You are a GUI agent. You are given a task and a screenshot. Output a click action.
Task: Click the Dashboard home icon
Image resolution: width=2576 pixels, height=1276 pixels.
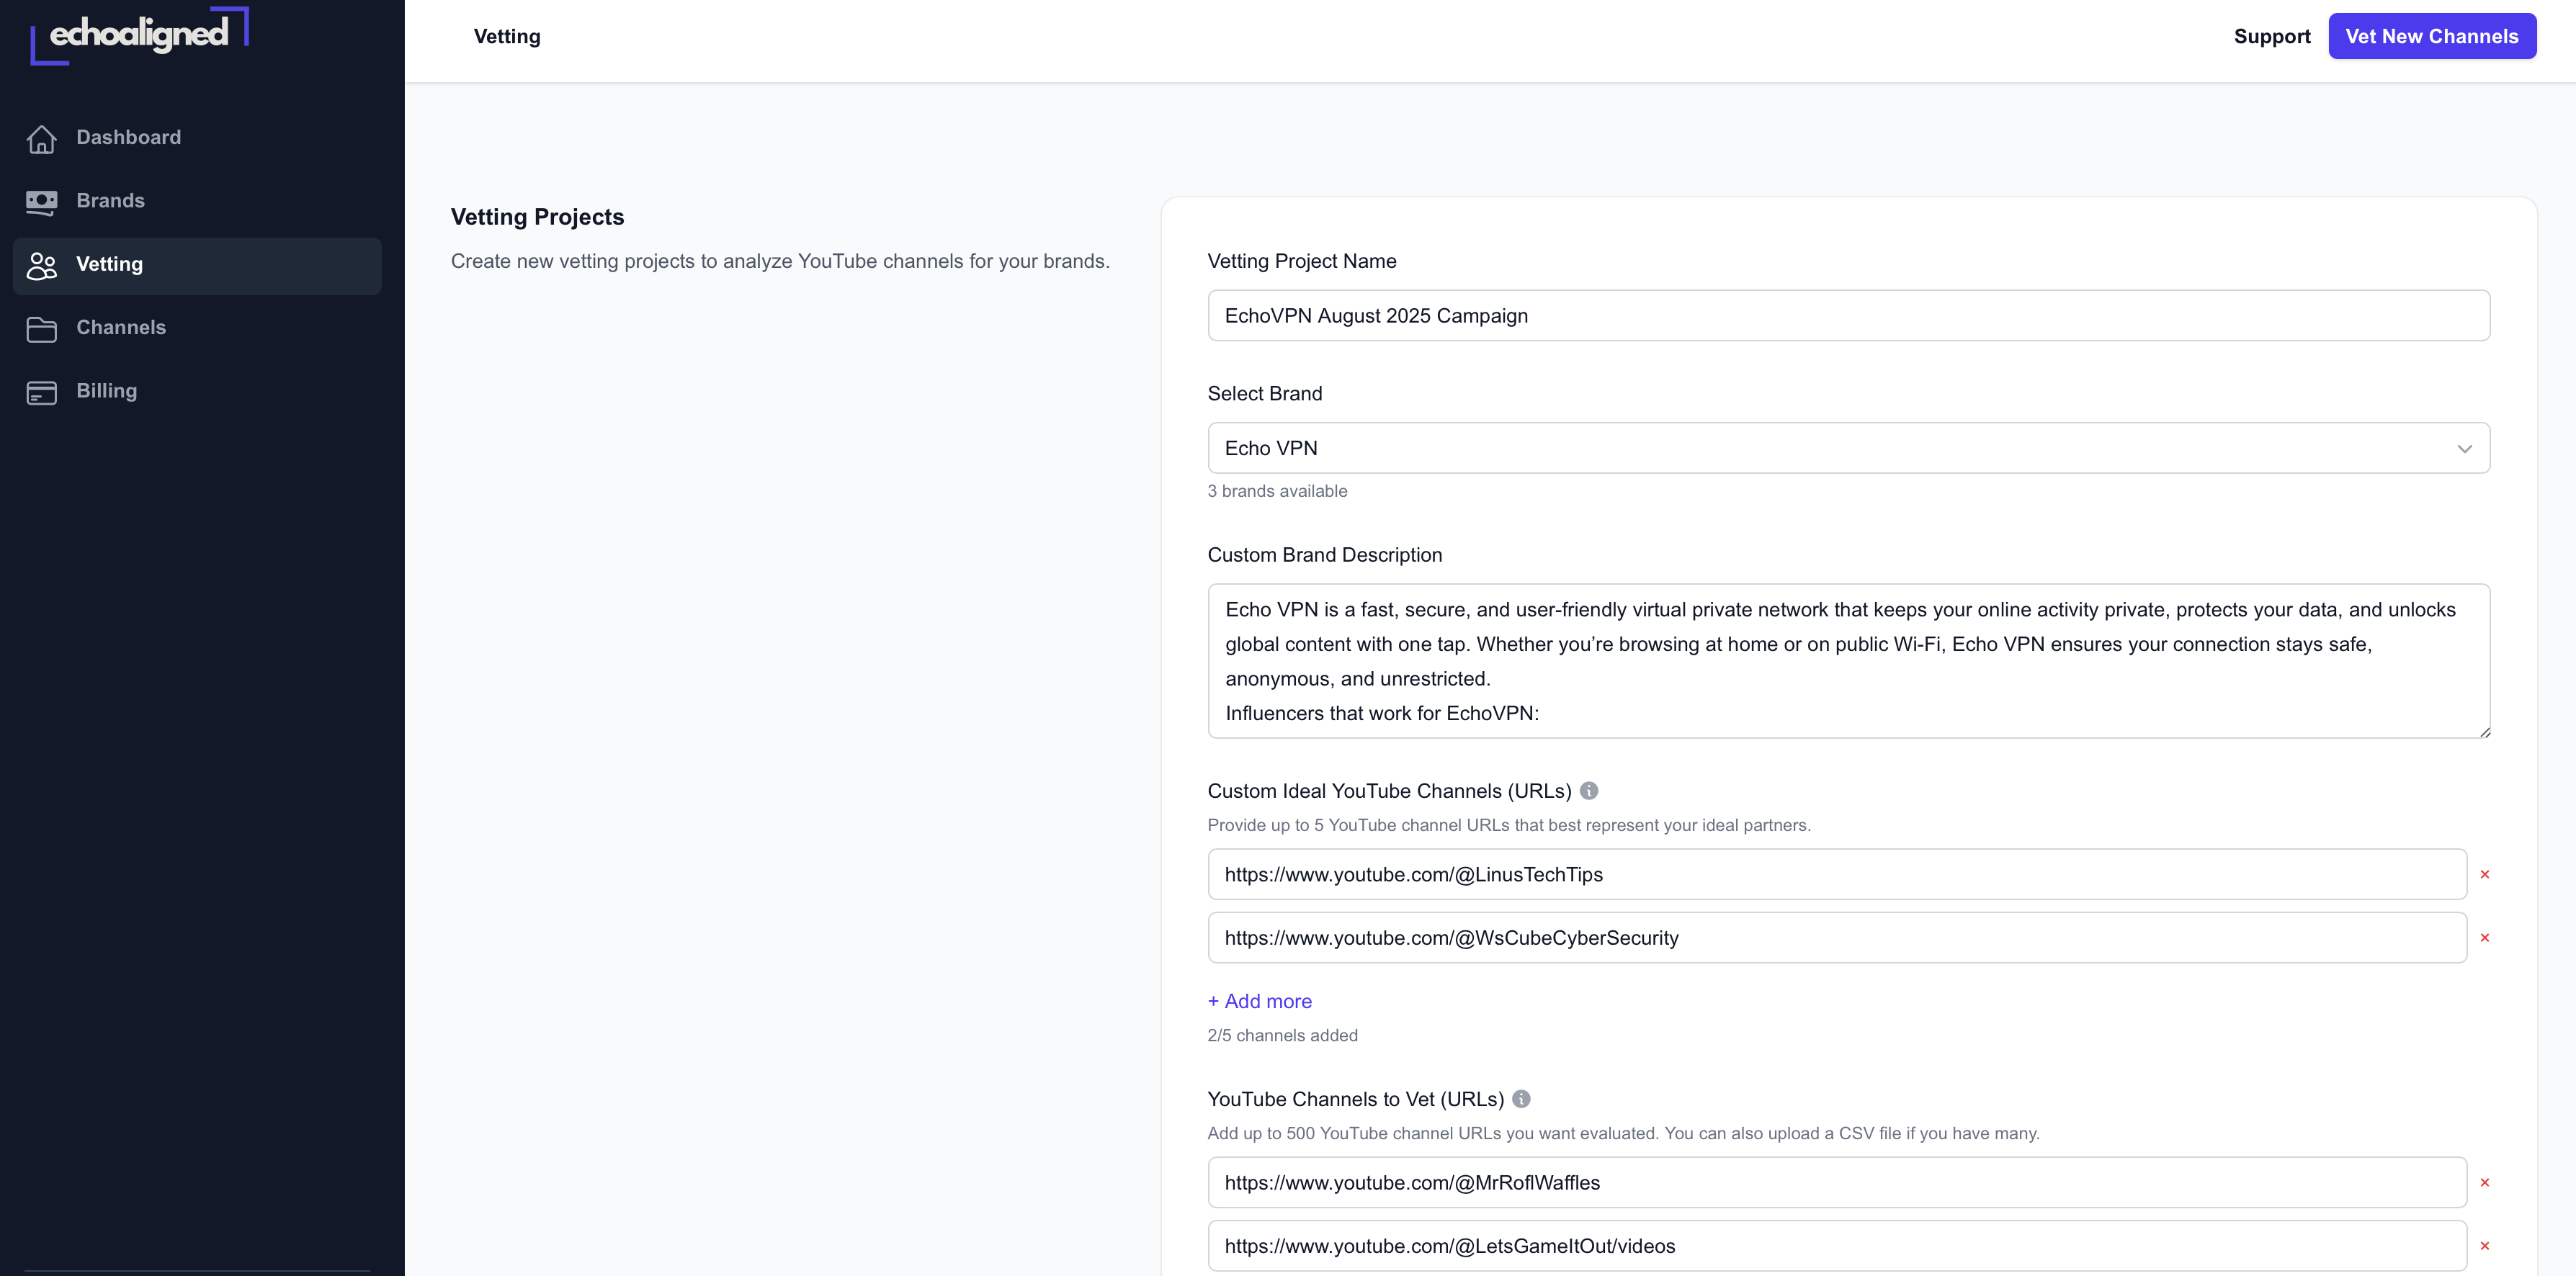(41, 138)
